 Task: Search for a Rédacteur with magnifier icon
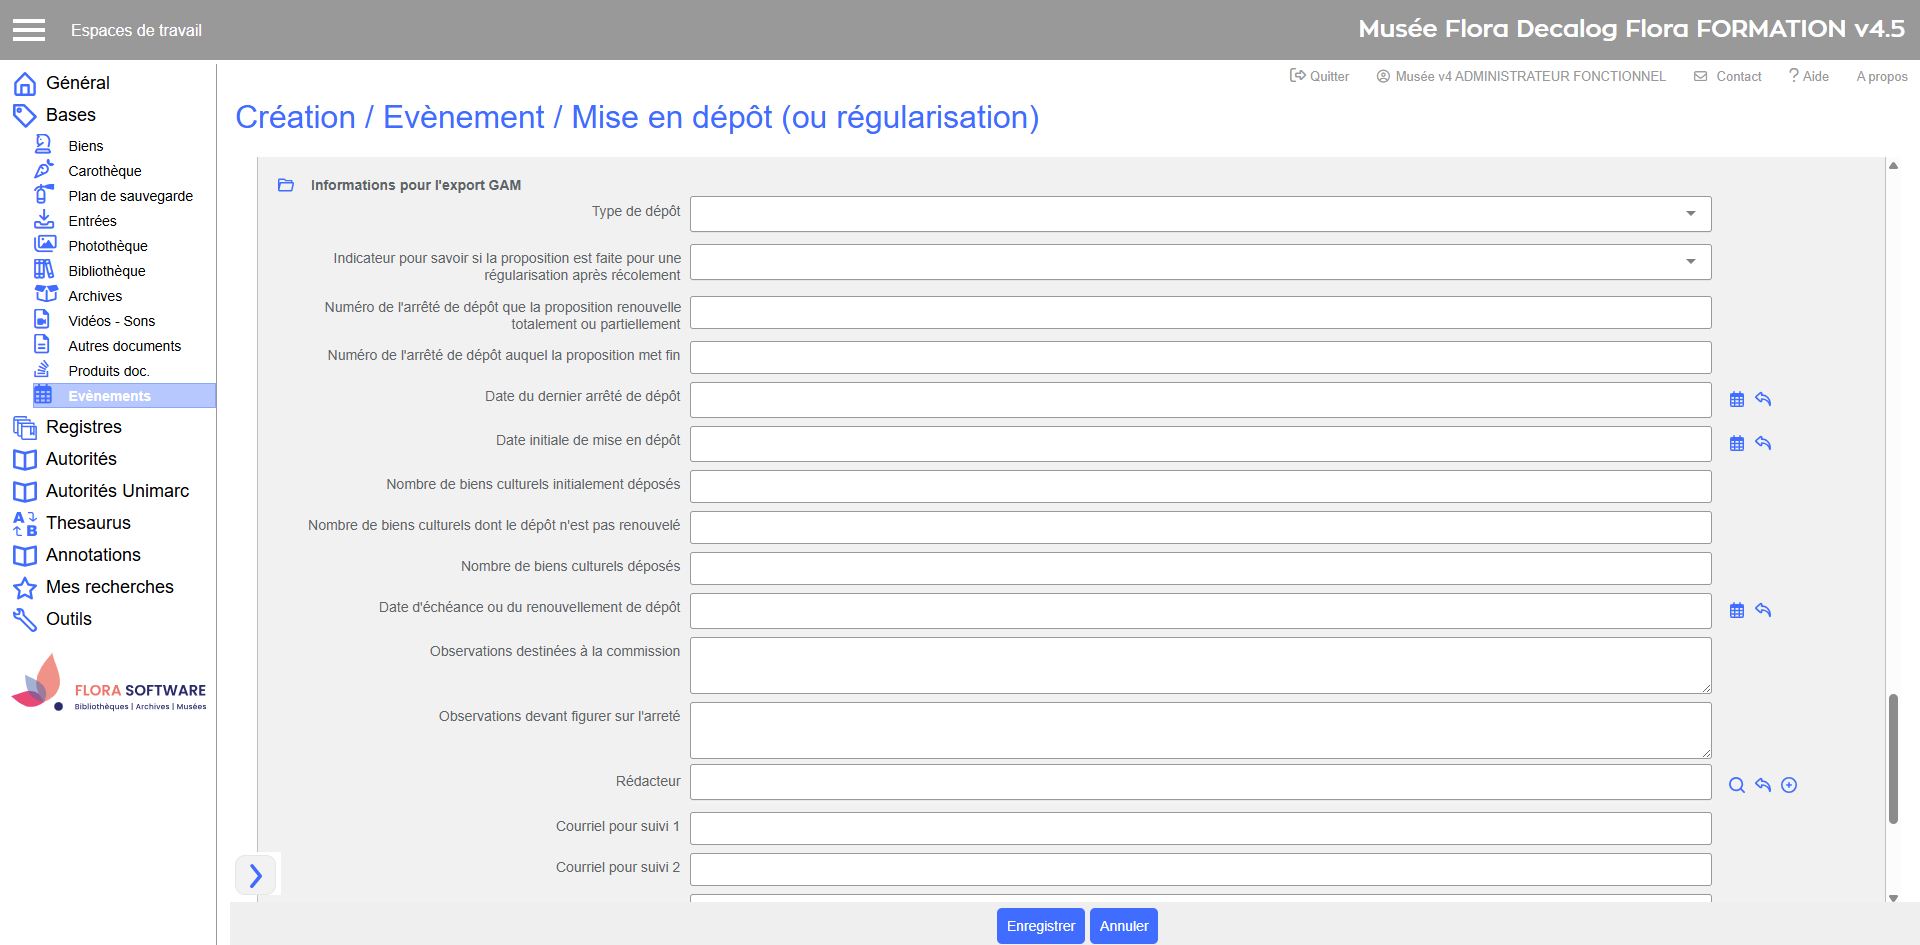(x=1737, y=785)
